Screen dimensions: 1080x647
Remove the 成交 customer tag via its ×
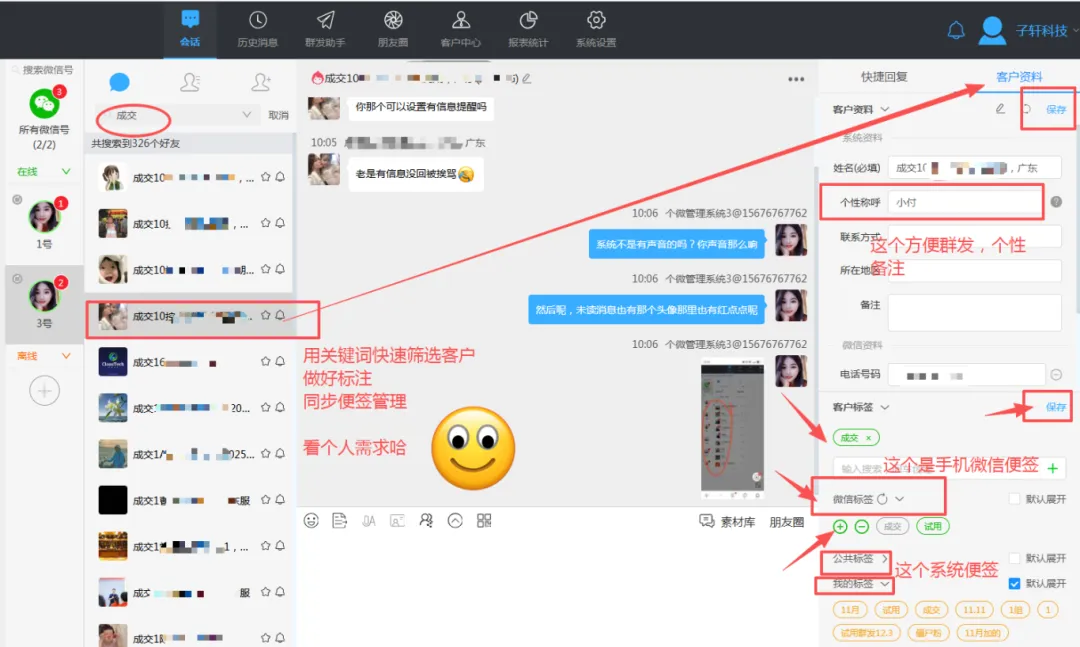[869, 438]
